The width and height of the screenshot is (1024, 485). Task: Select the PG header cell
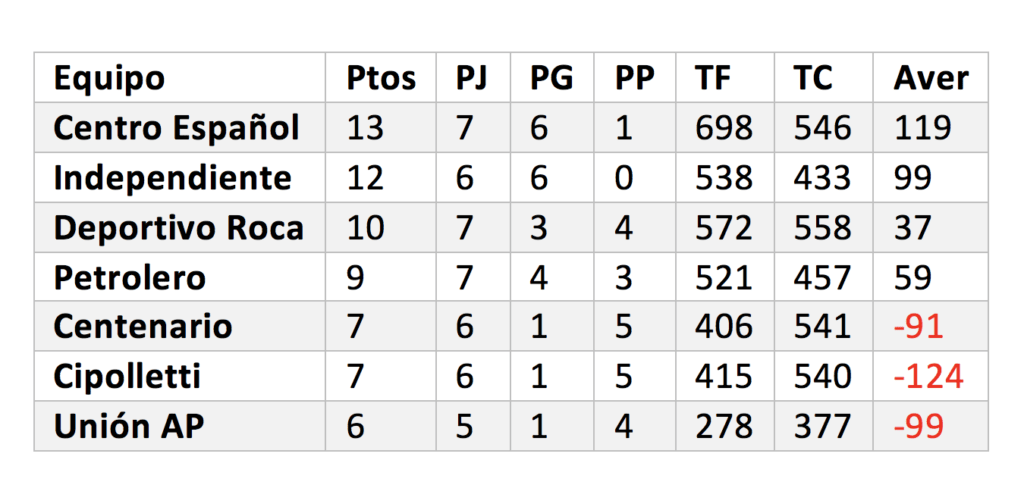[x=551, y=78]
